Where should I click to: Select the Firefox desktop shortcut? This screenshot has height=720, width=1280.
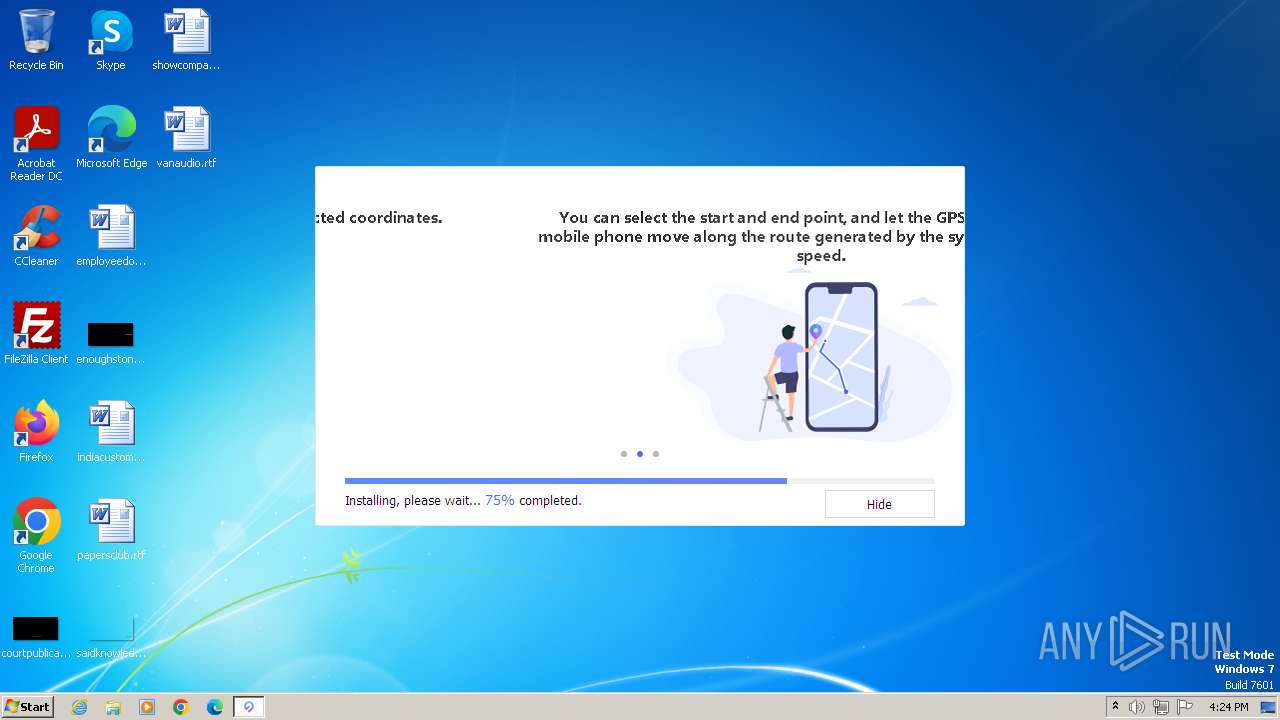[x=36, y=433]
